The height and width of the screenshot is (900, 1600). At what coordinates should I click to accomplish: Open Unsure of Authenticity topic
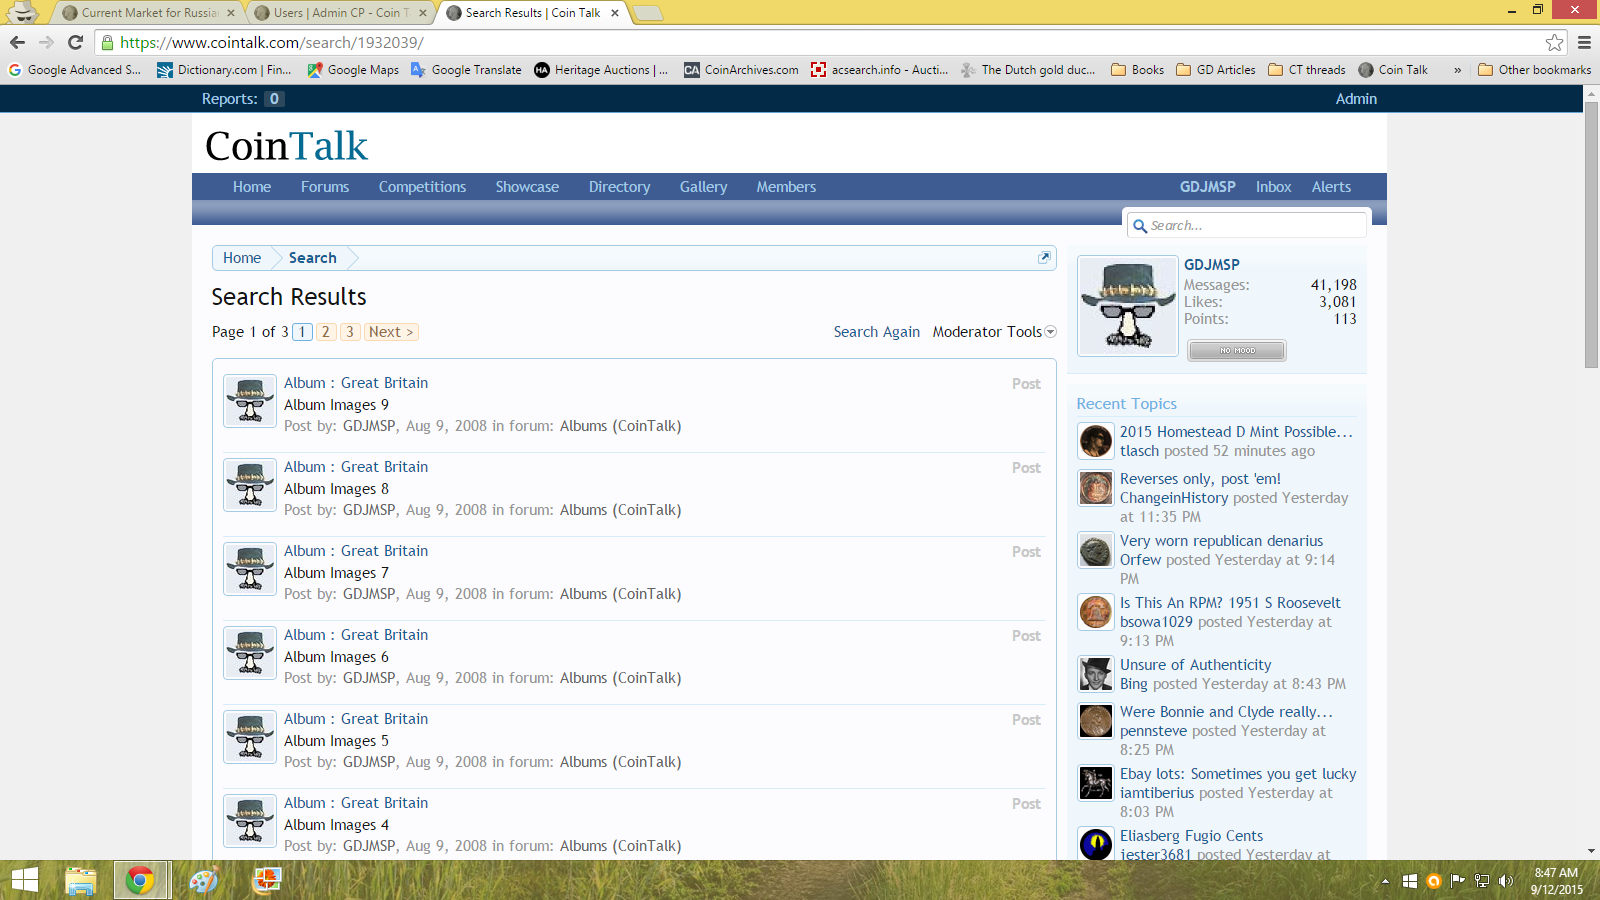1195,665
